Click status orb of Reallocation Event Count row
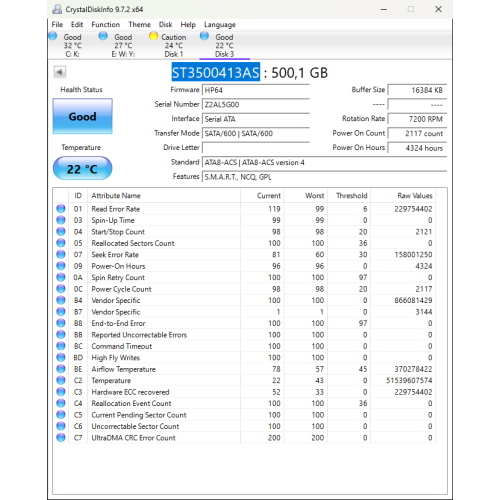The width and height of the screenshot is (500, 500). tap(61, 403)
